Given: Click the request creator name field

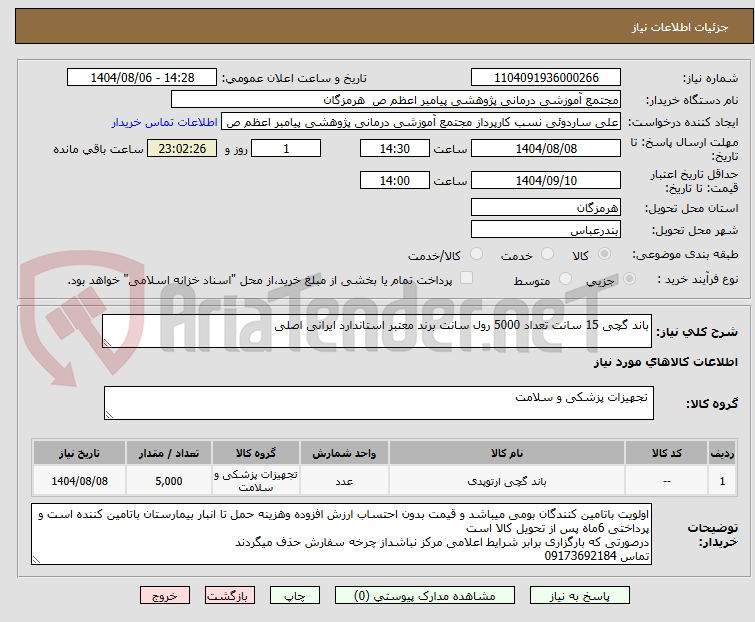Looking at the screenshot, I should pyautogui.click(x=421, y=122).
